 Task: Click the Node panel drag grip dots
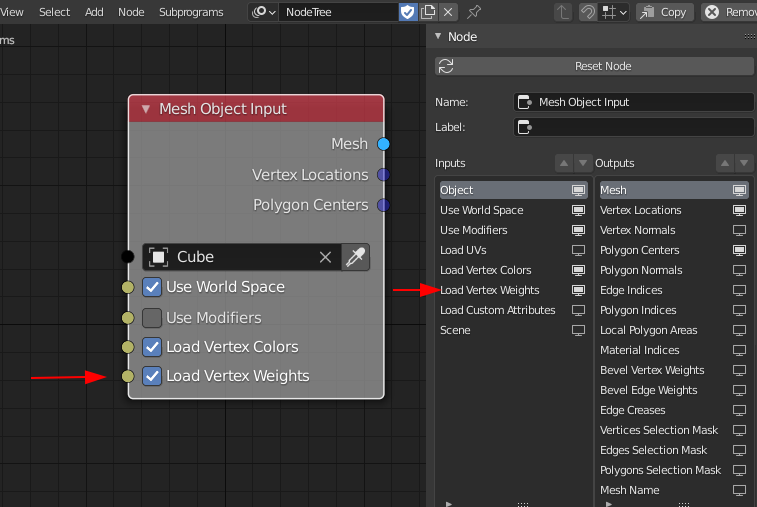click(x=750, y=36)
